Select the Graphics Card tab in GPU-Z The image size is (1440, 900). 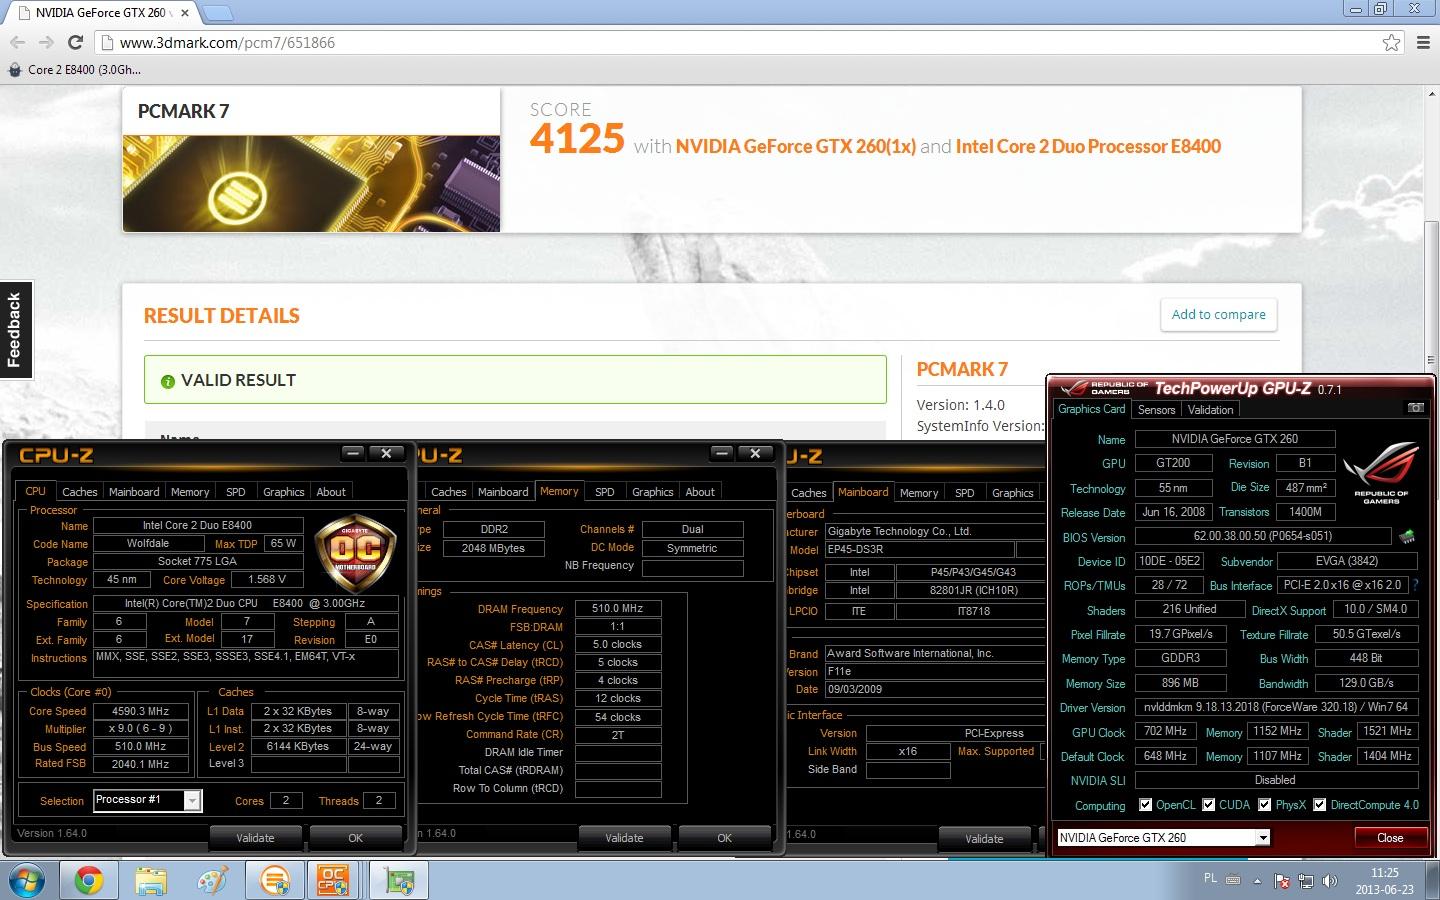coord(1091,409)
